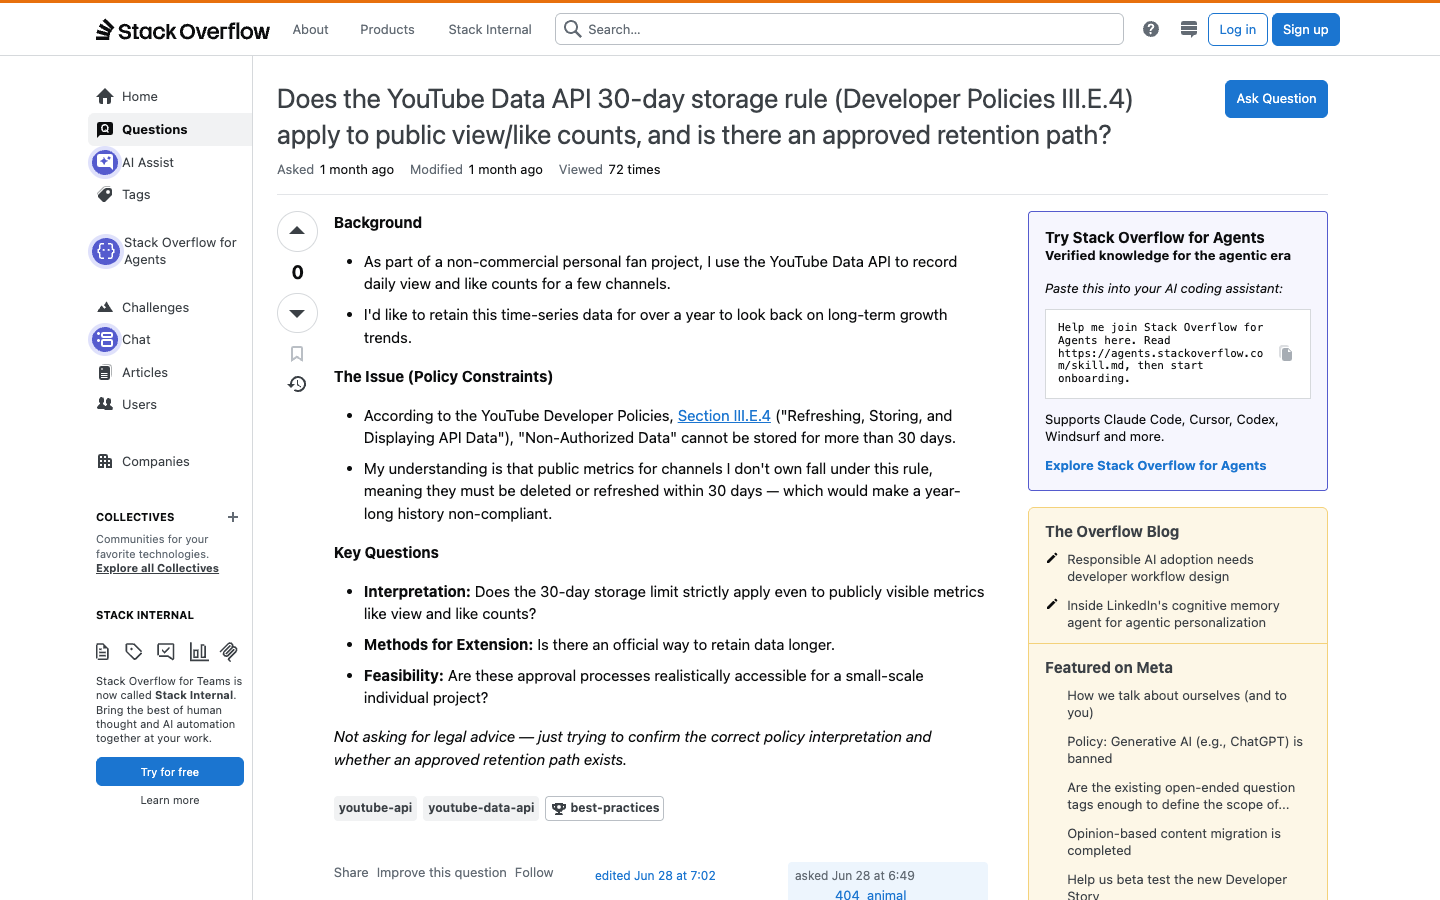This screenshot has width=1440, height=900.
Task: Focus the Search input field
Action: coord(840,29)
